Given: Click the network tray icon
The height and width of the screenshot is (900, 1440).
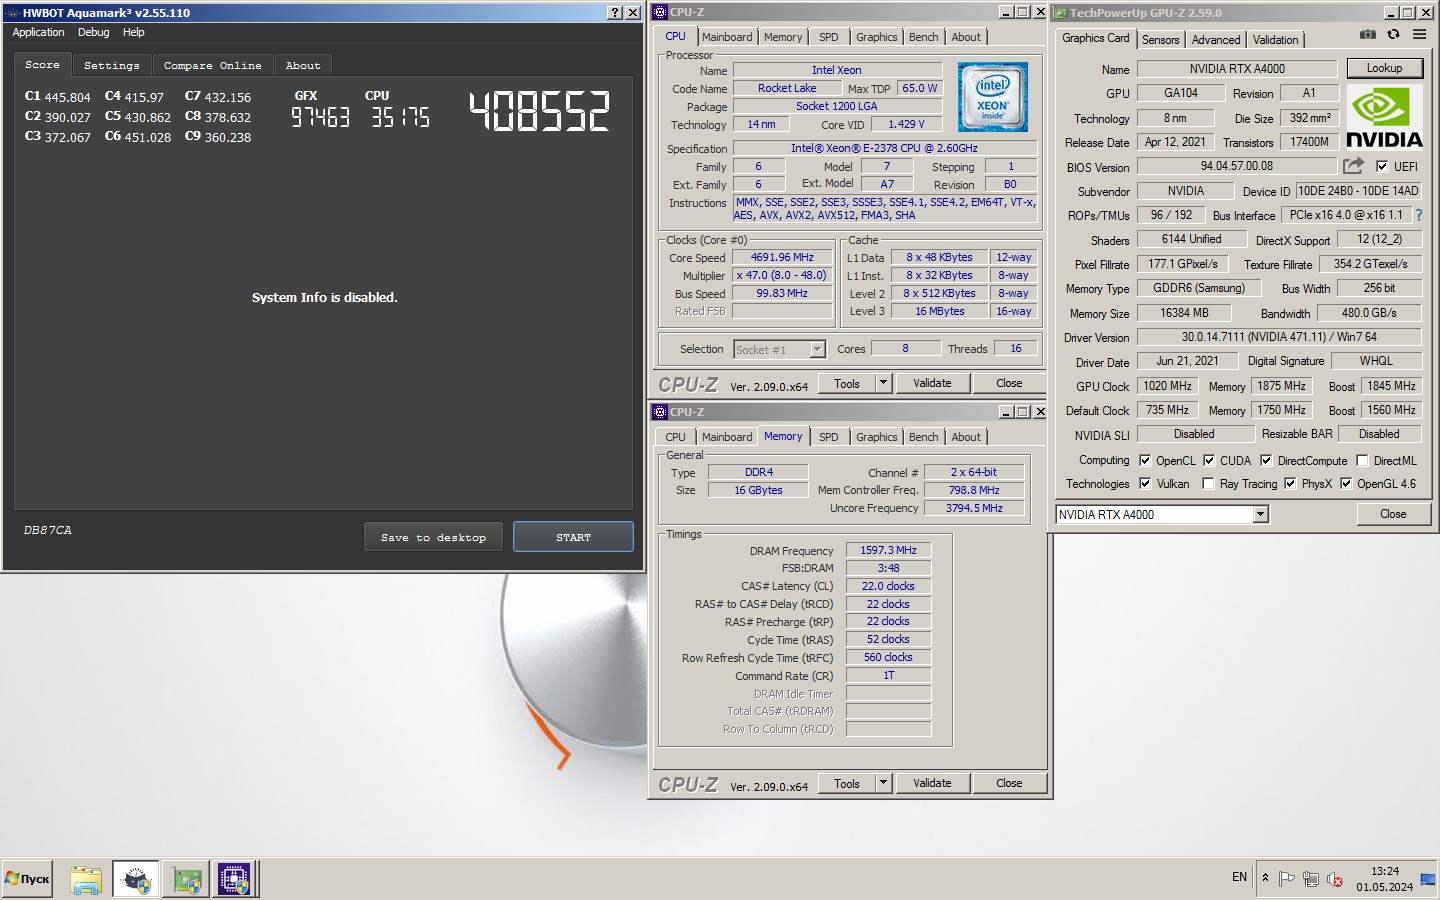Looking at the screenshot, I should 1311,879.
